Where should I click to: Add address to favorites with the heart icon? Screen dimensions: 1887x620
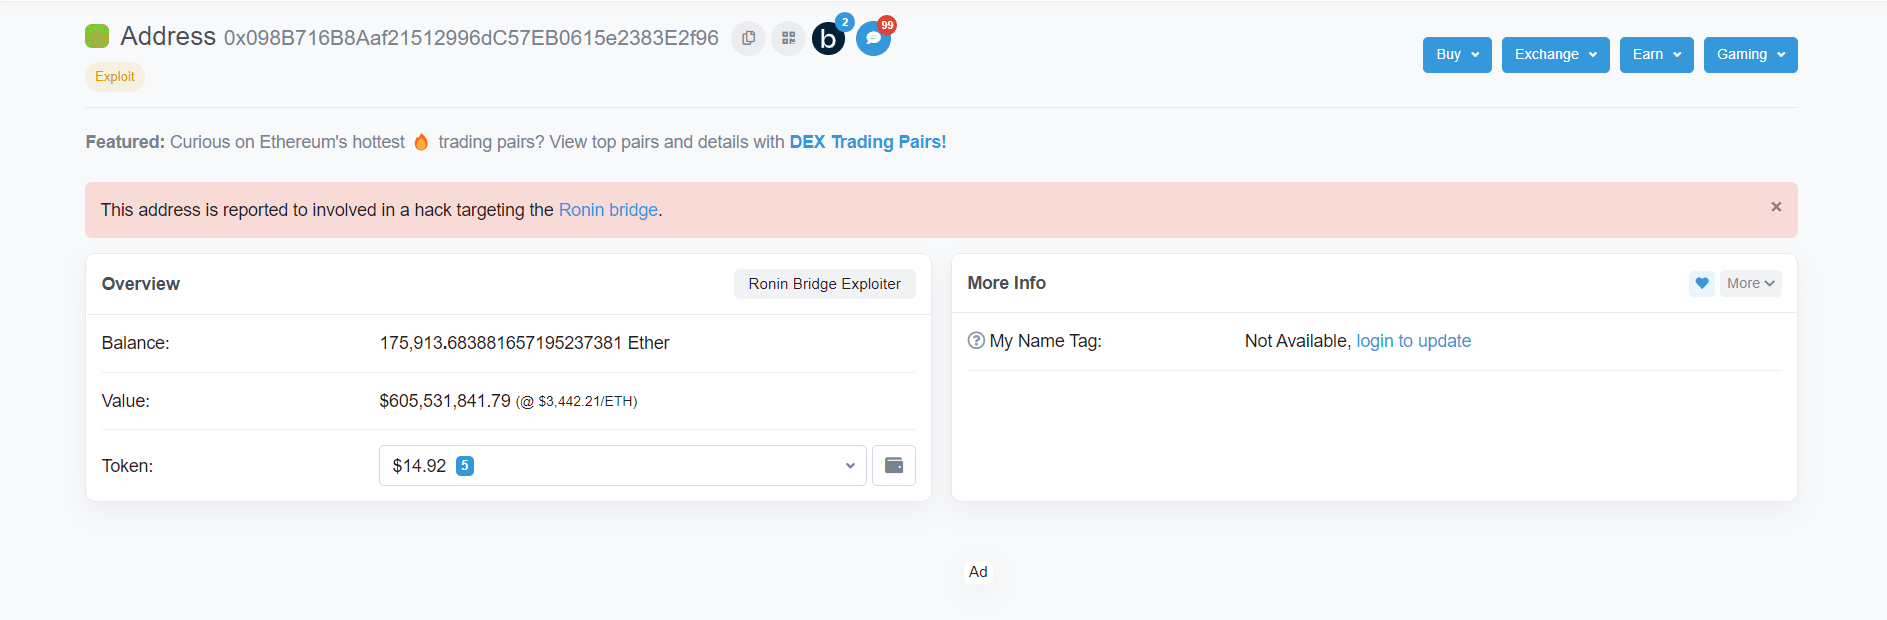point(1701,283)
